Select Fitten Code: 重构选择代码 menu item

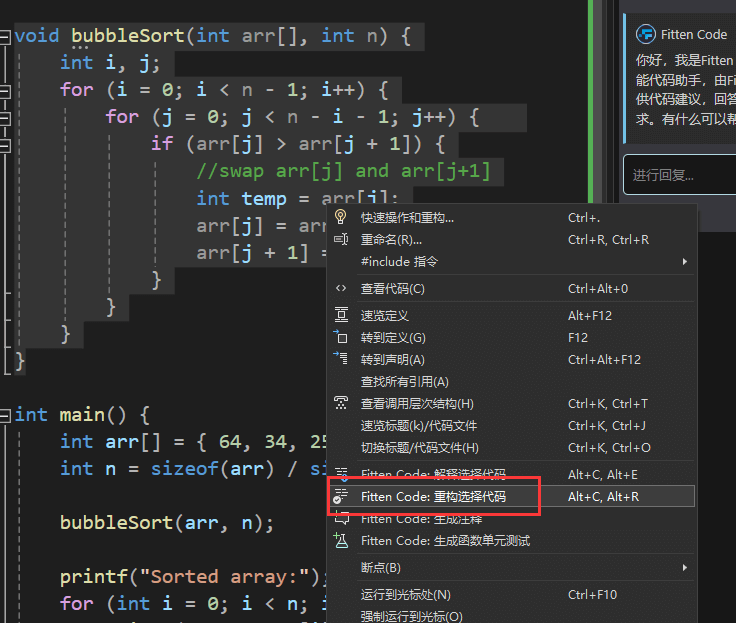pos(433,497)
